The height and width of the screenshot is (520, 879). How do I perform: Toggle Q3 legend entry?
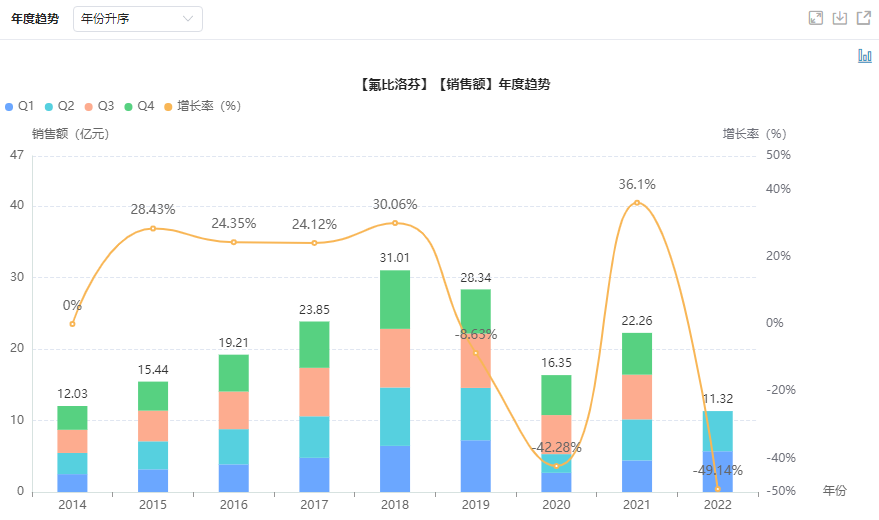tap(101, 106)
